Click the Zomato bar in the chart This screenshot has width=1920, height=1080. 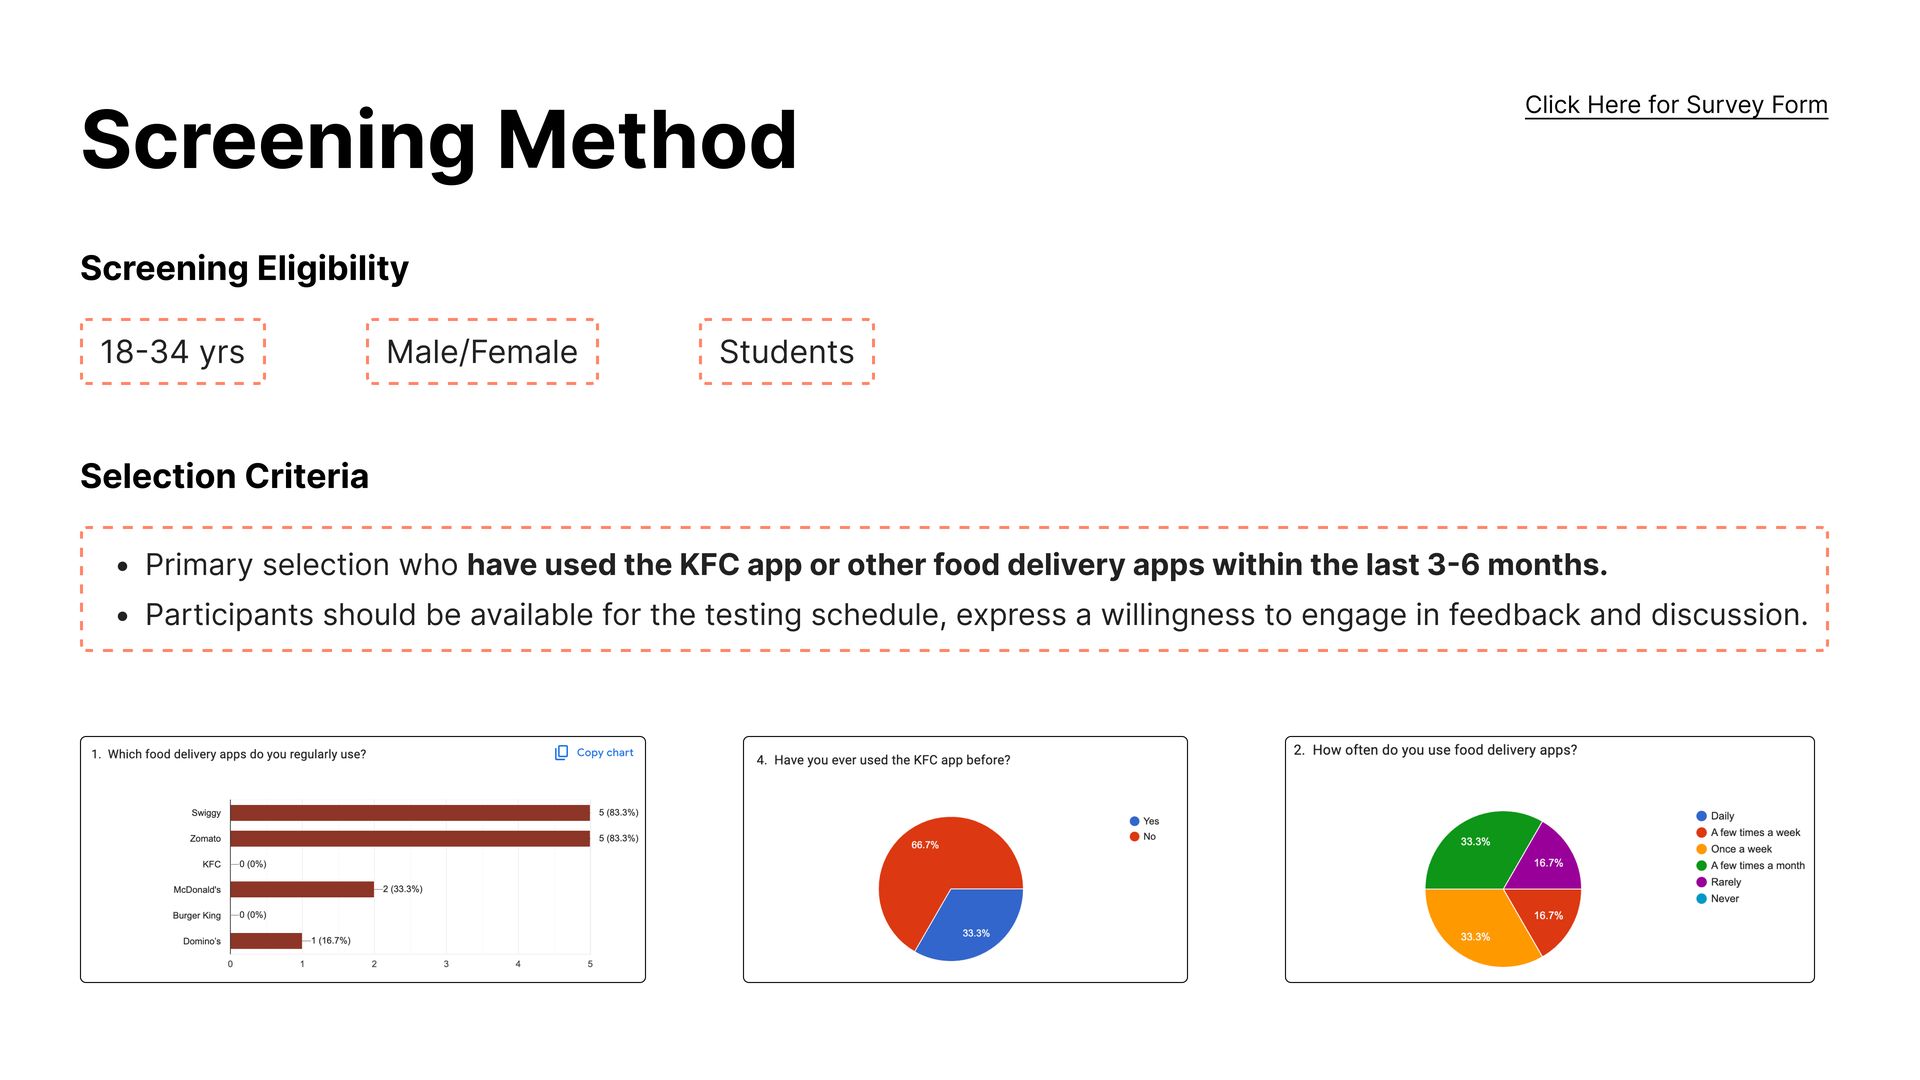(x=410, y=839)
